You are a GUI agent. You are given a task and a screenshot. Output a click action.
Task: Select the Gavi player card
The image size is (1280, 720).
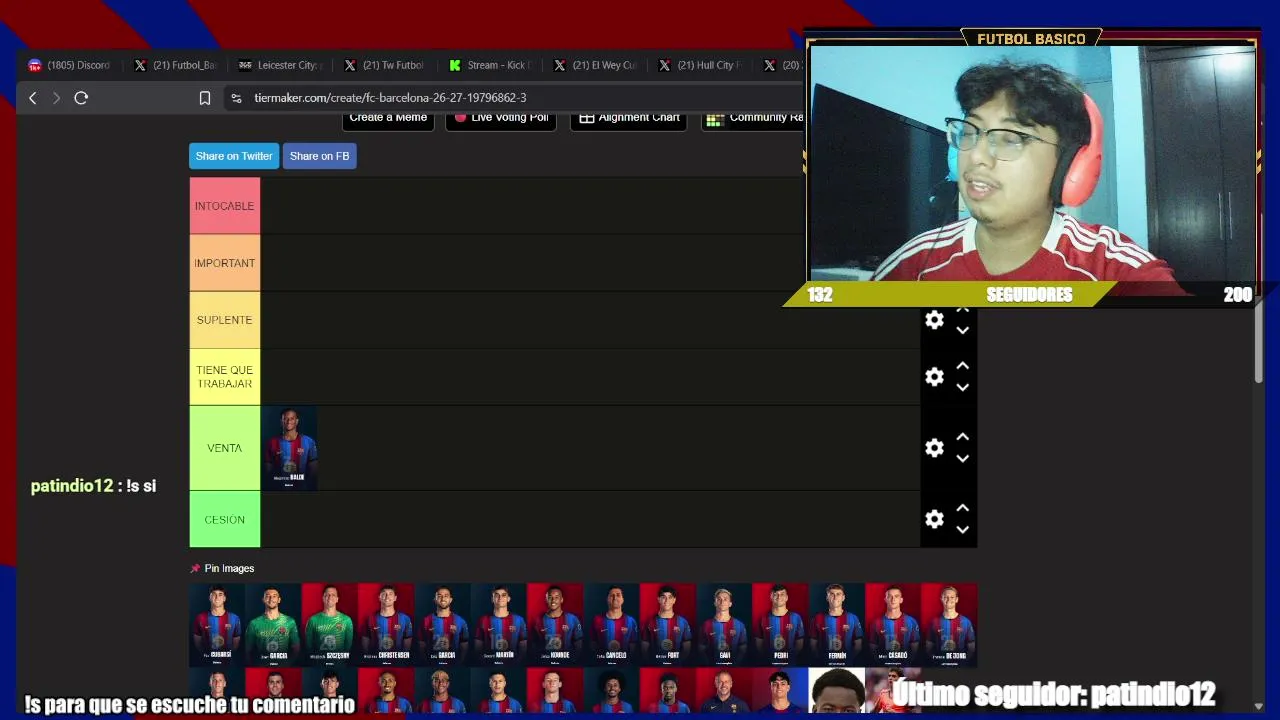coord(724,625)
